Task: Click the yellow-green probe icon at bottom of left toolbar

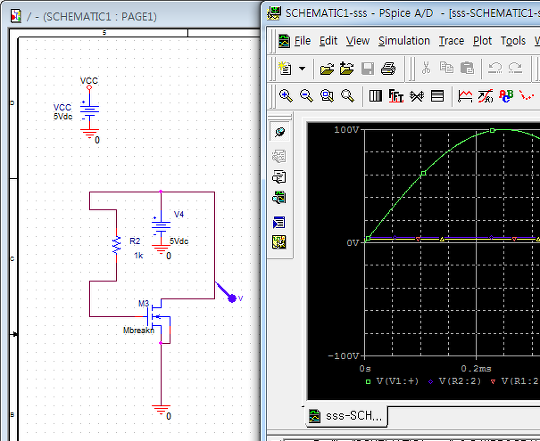Action: tap(279, 242)
